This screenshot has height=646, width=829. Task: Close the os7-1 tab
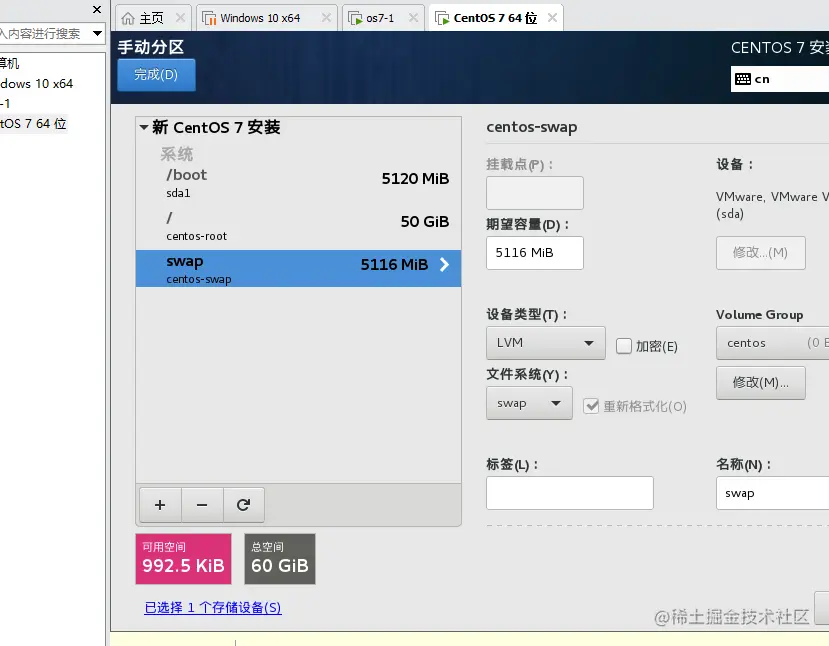413,18
